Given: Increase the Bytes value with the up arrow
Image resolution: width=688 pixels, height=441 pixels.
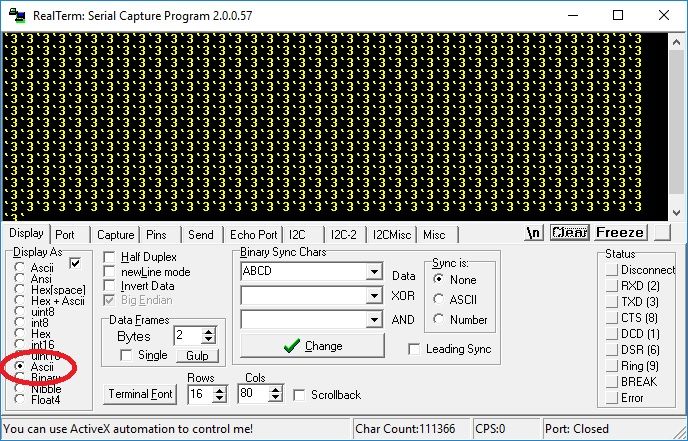Looking at the screenshot, I should (x=208, y=331).
